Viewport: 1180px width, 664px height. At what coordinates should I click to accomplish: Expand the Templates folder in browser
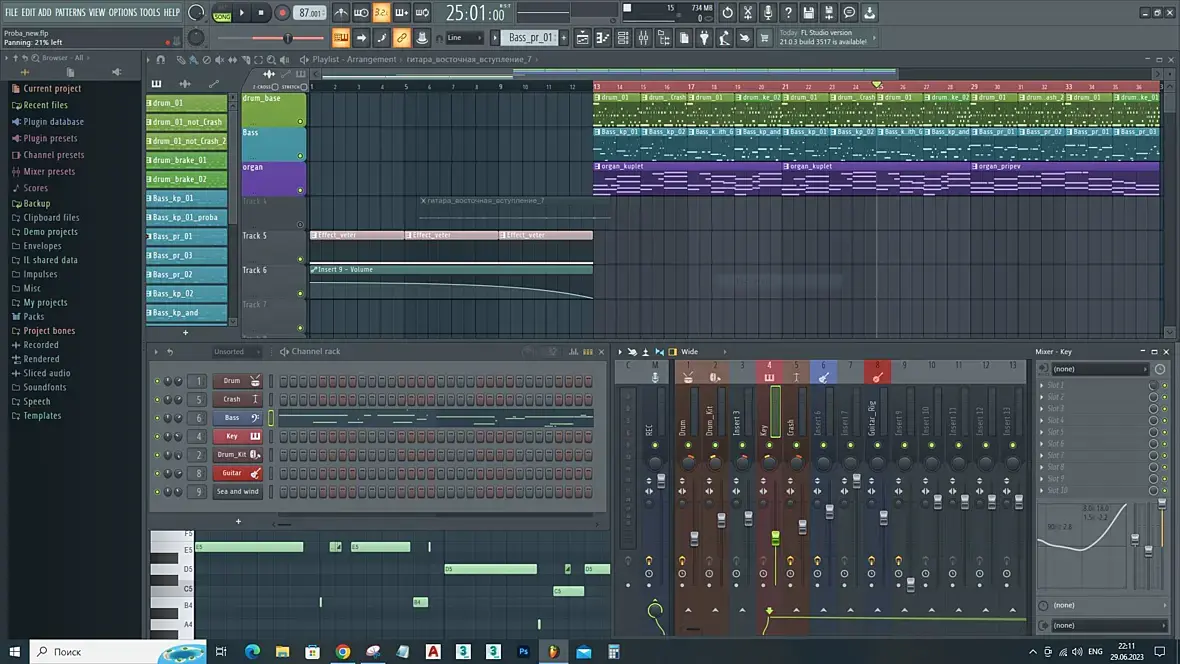42,416
